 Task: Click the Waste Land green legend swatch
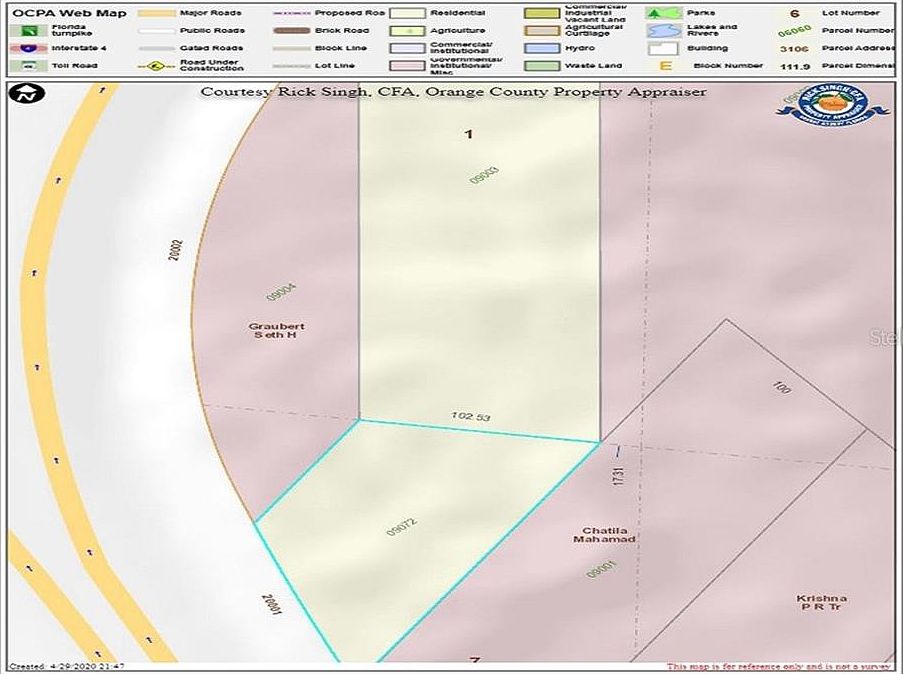click(542, 66)
